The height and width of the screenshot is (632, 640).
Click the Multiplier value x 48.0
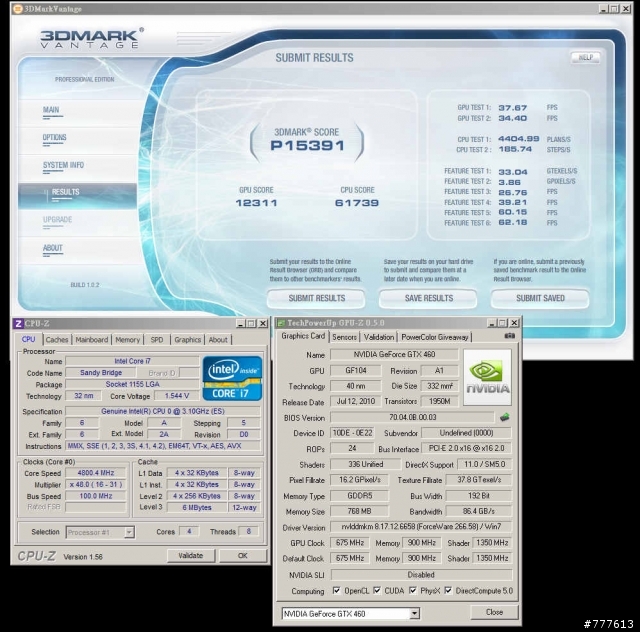point(96,485)
